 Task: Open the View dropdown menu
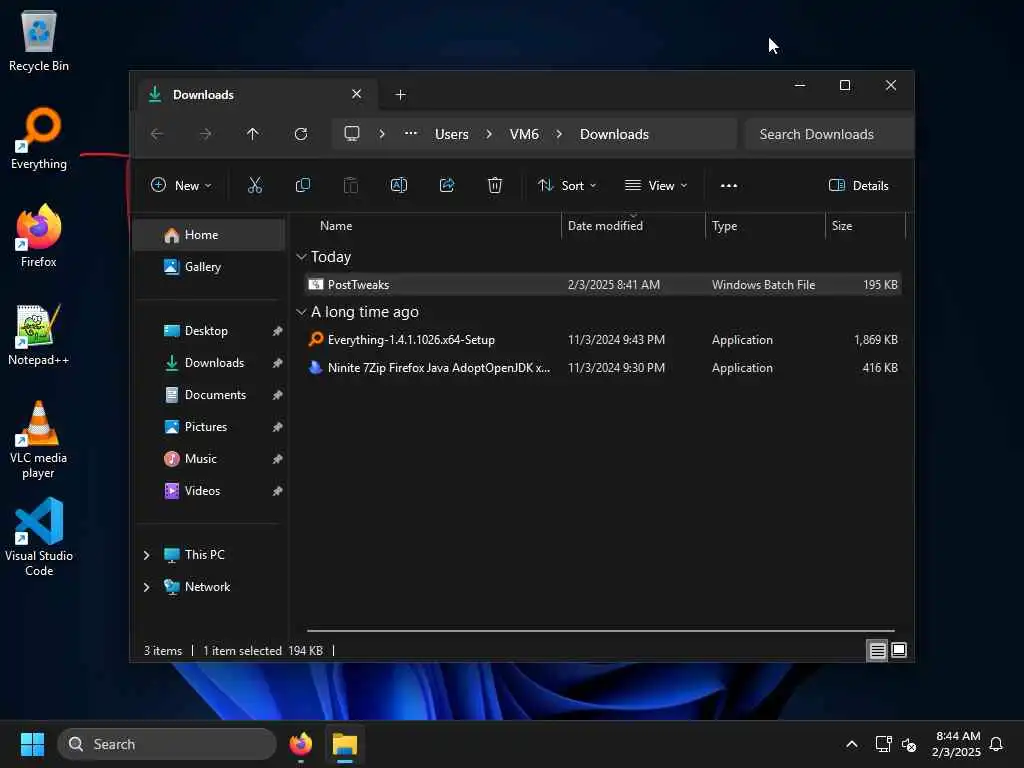656,185
